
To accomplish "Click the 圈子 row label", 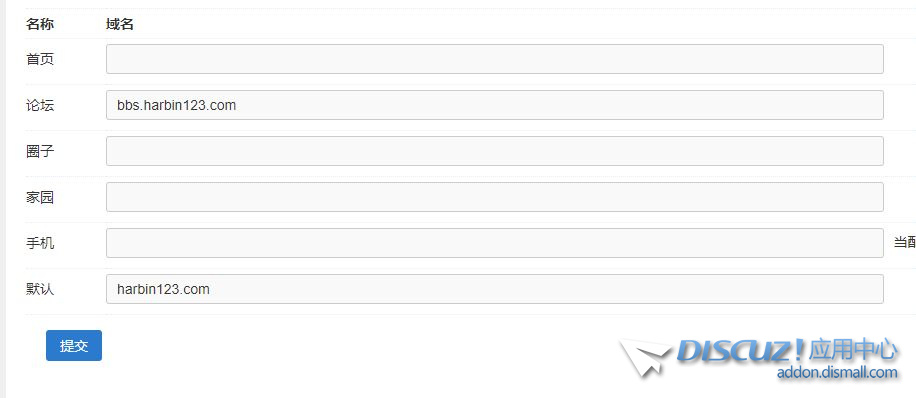I will (x=40, y=151).
